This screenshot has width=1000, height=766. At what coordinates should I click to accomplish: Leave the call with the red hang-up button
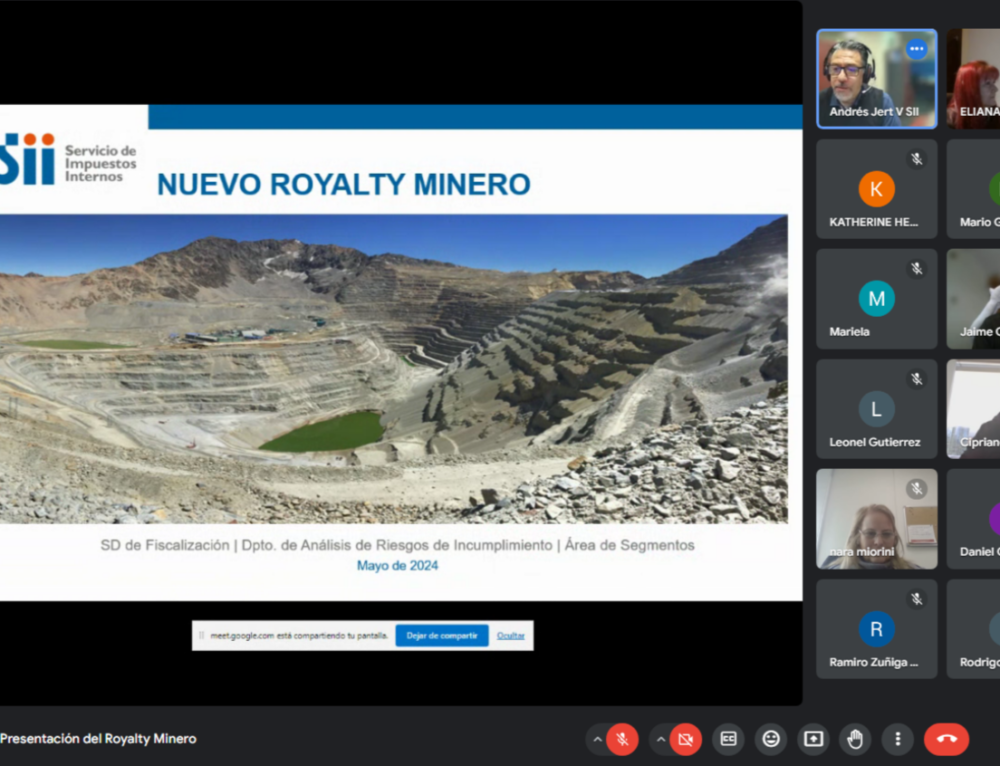(x=946, y=739)
